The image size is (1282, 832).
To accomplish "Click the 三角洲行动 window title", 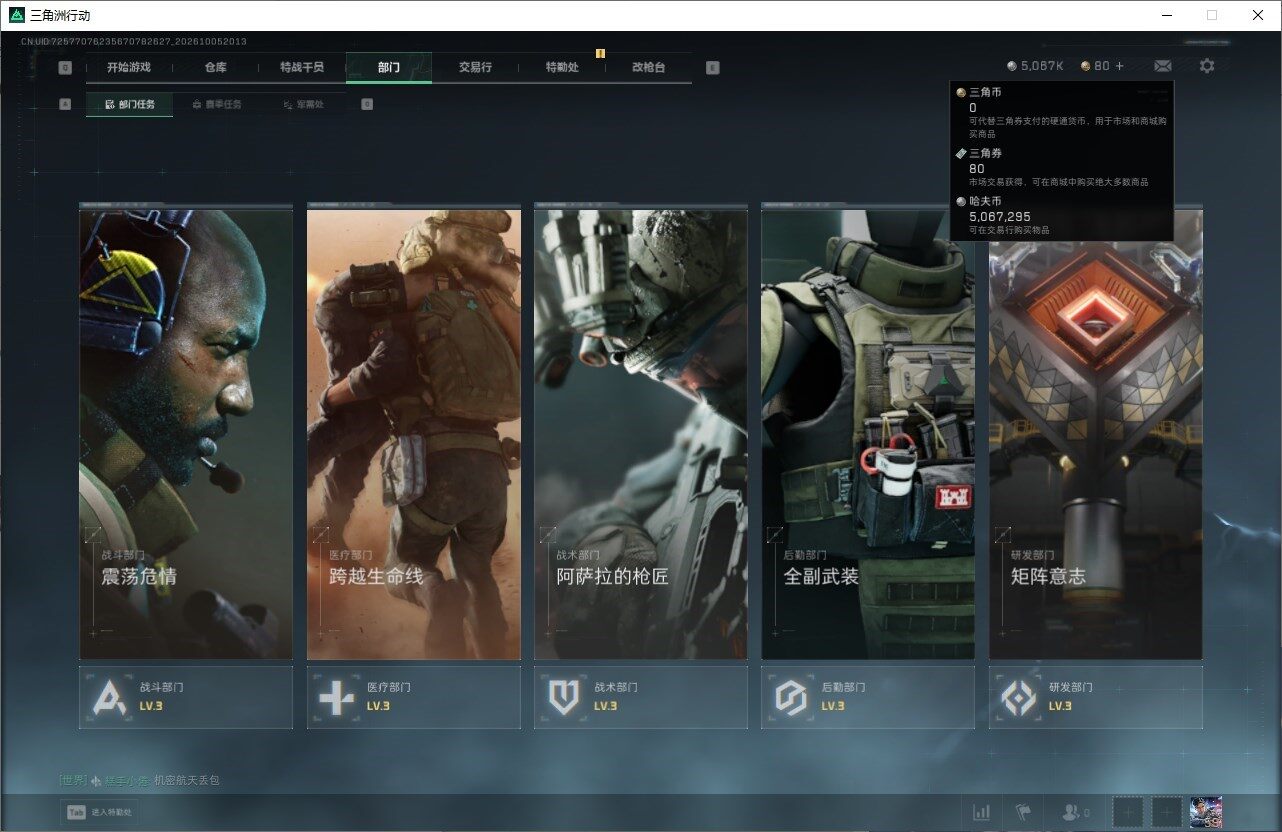I will click(x=60, y=15).
